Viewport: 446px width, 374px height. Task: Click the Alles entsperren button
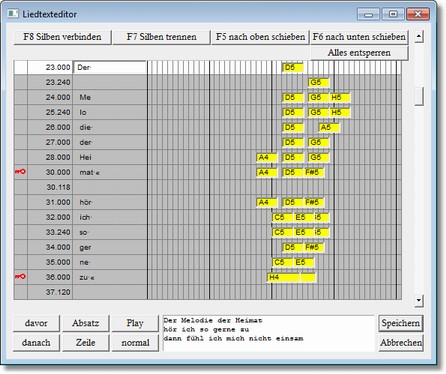359,53
